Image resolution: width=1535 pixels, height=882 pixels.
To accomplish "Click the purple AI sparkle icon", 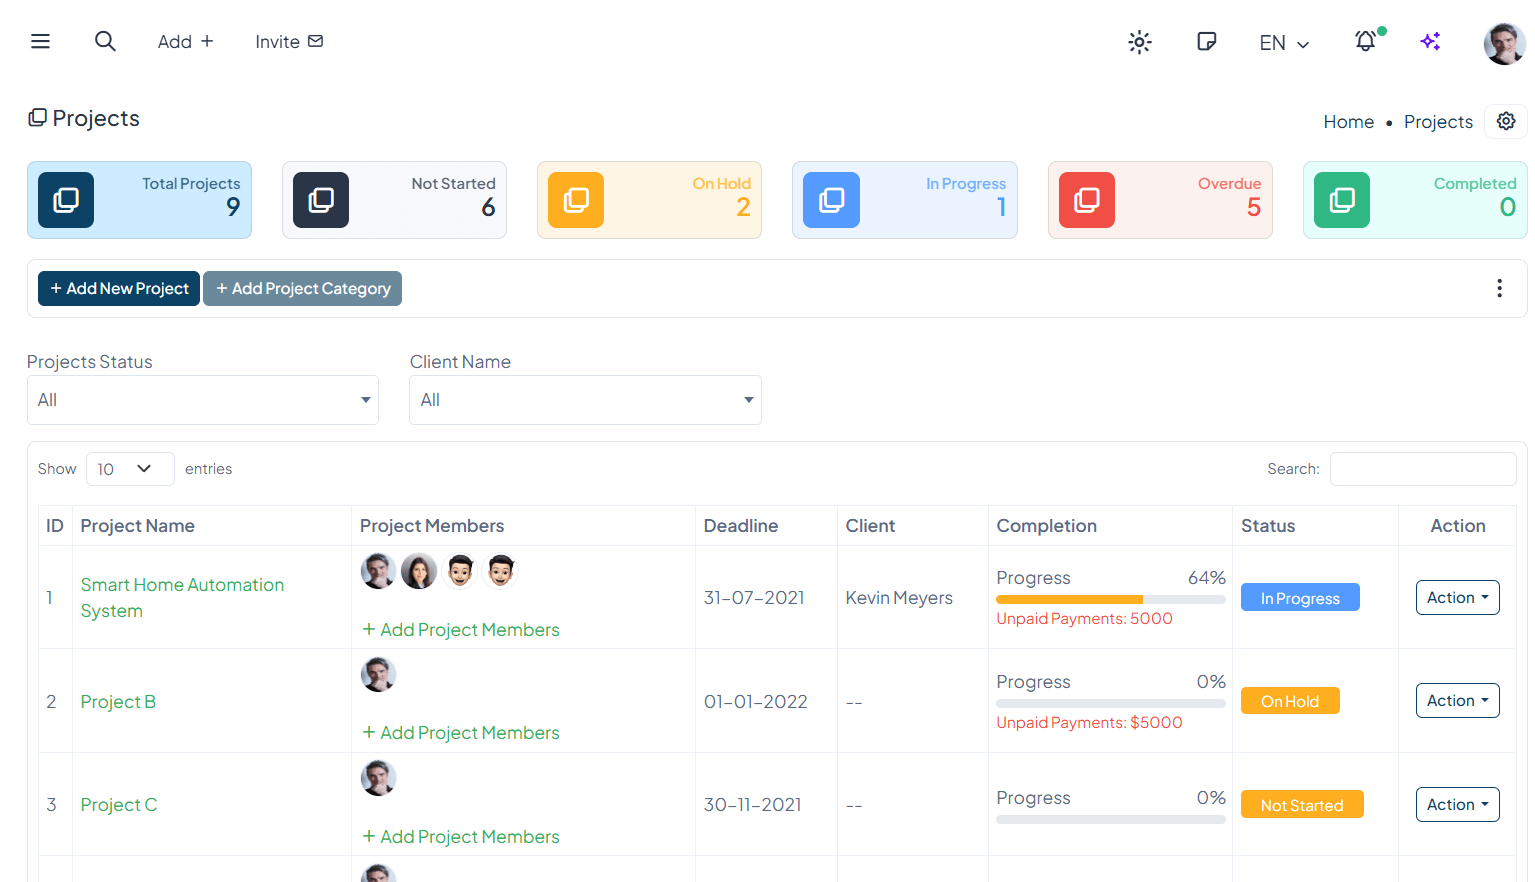I will 1430,41.
